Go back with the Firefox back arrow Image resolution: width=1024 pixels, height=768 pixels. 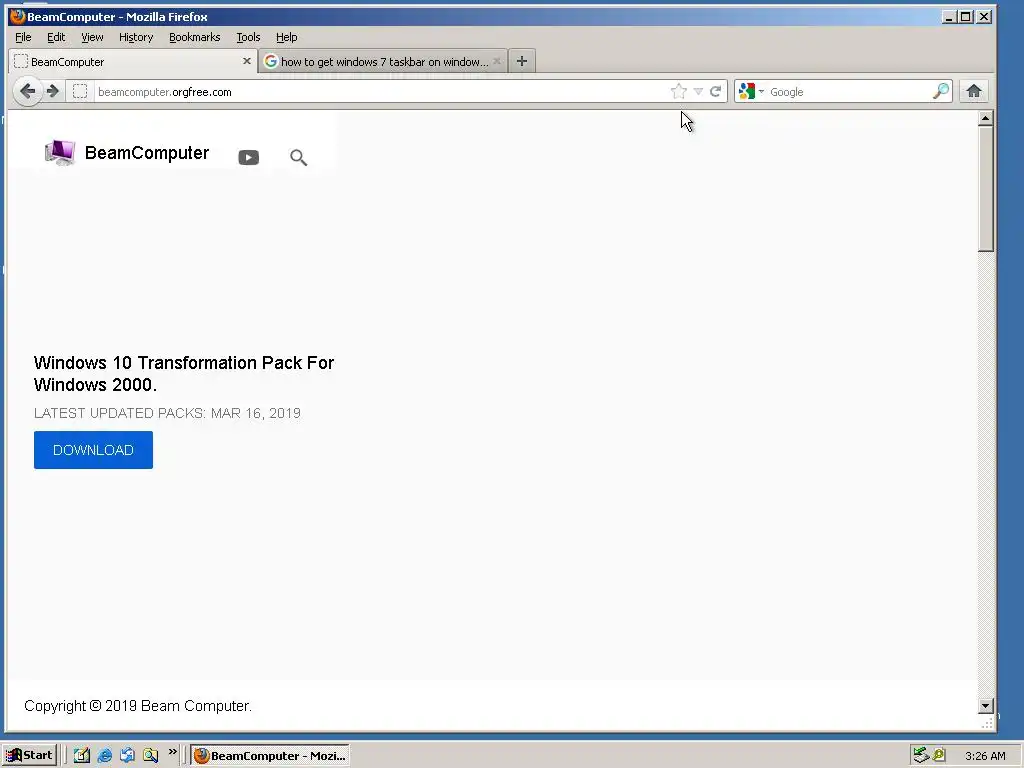27,91
